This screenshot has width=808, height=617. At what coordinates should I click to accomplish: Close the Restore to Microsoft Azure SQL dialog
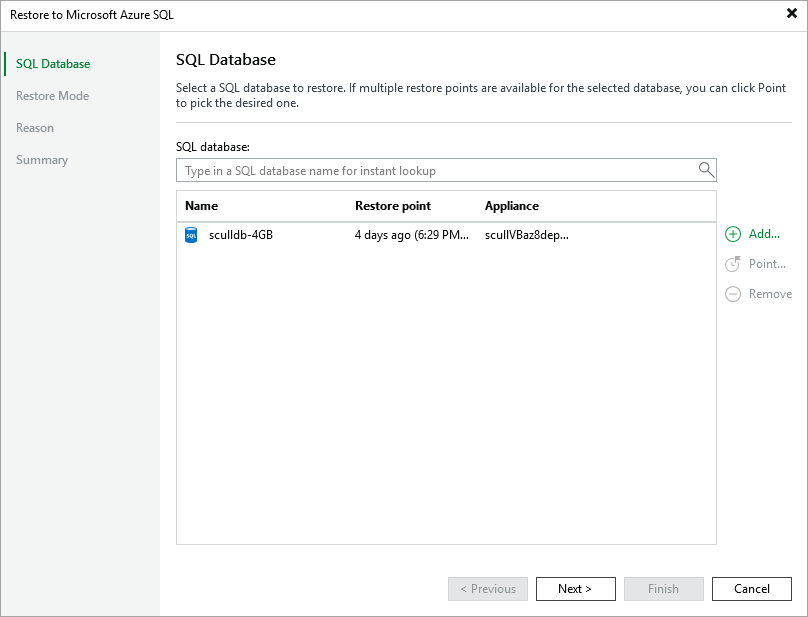[x=792, y=13]
